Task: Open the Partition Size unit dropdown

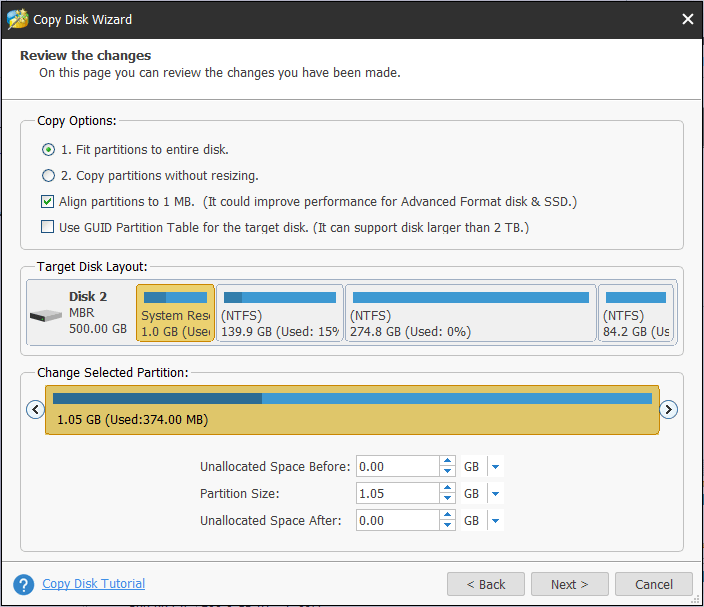Action: click(x=495, y=494)
